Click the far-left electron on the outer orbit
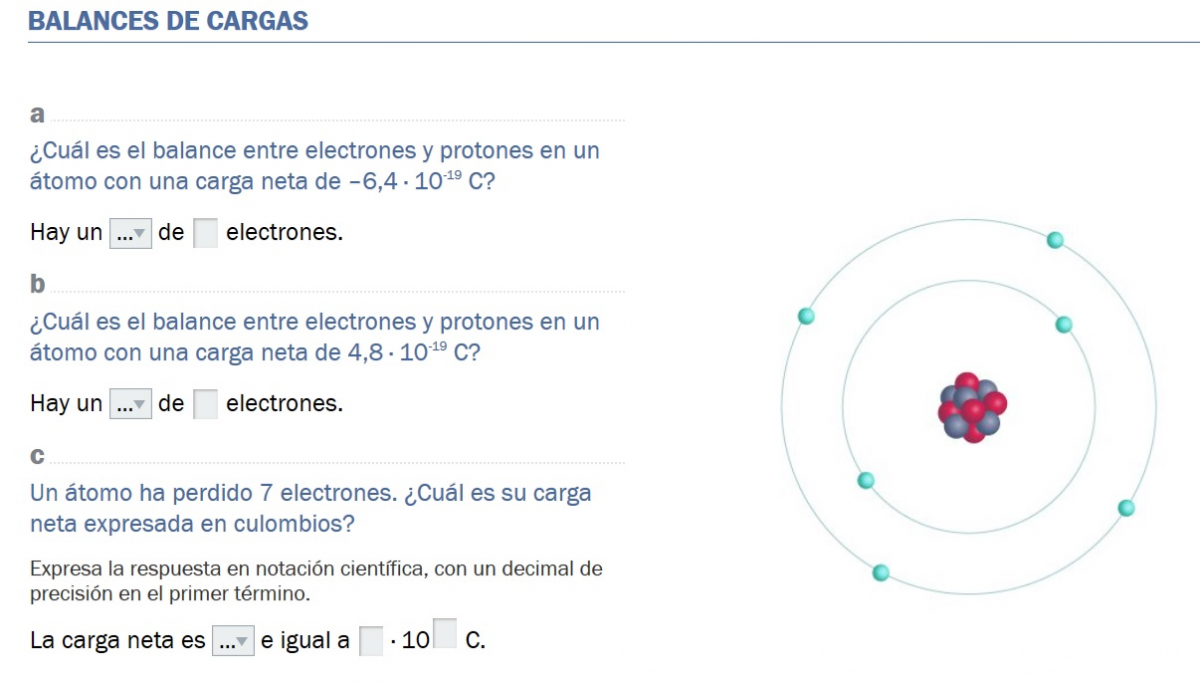This screenshot has height=683, width=1200. click(806, 317)
